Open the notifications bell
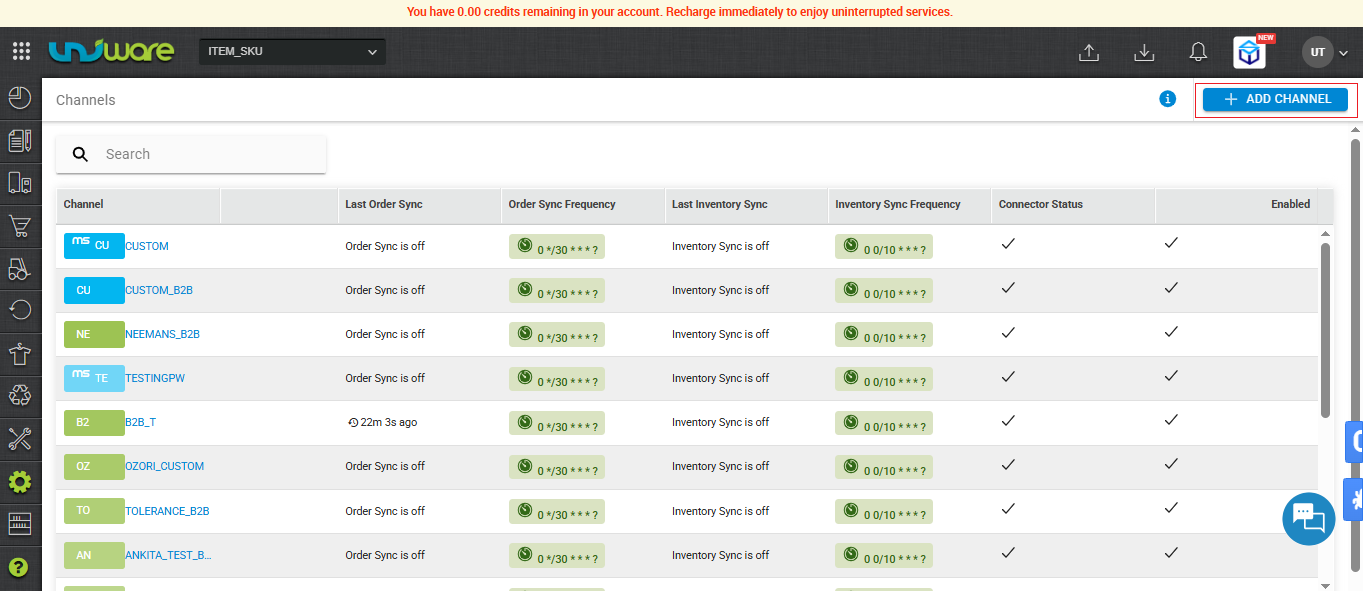Viewport: 1363px width, 591px height. tap(1198, 52)
